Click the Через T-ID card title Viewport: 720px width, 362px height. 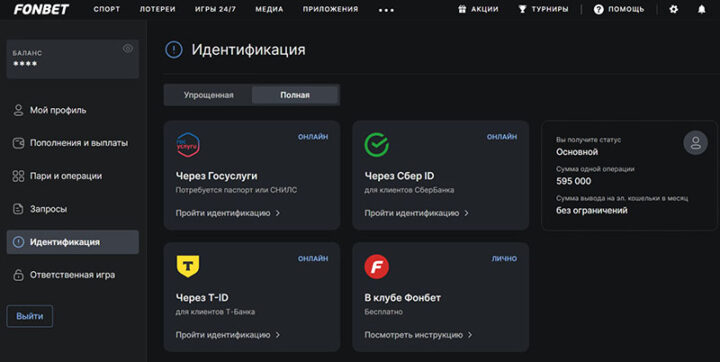(202, 298)
